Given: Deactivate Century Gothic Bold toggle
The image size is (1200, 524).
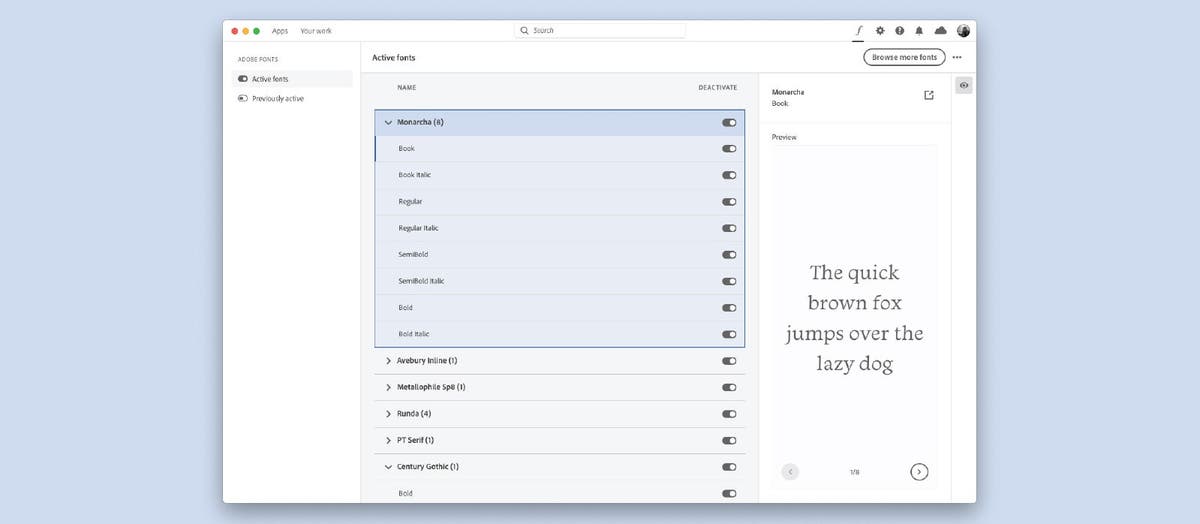Looking at the screenshot, I should point(729,493).
